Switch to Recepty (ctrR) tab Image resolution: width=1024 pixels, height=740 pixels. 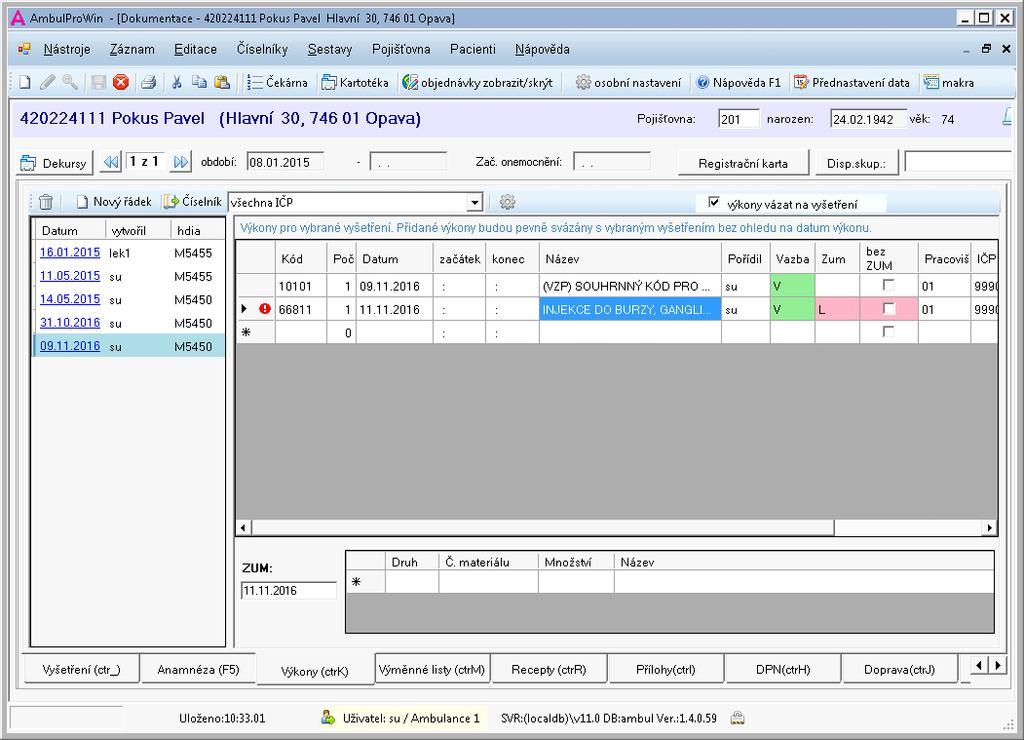click(x=549, y=669)
